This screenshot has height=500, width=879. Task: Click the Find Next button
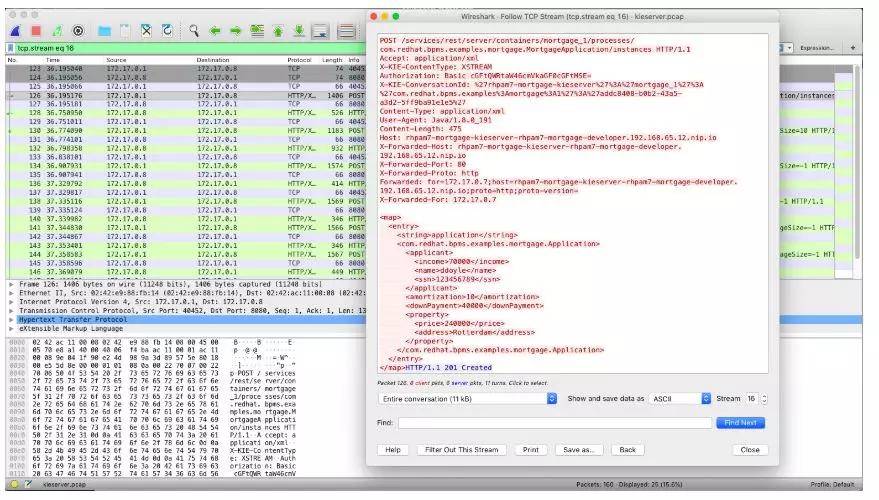click(x=741, y=423)
